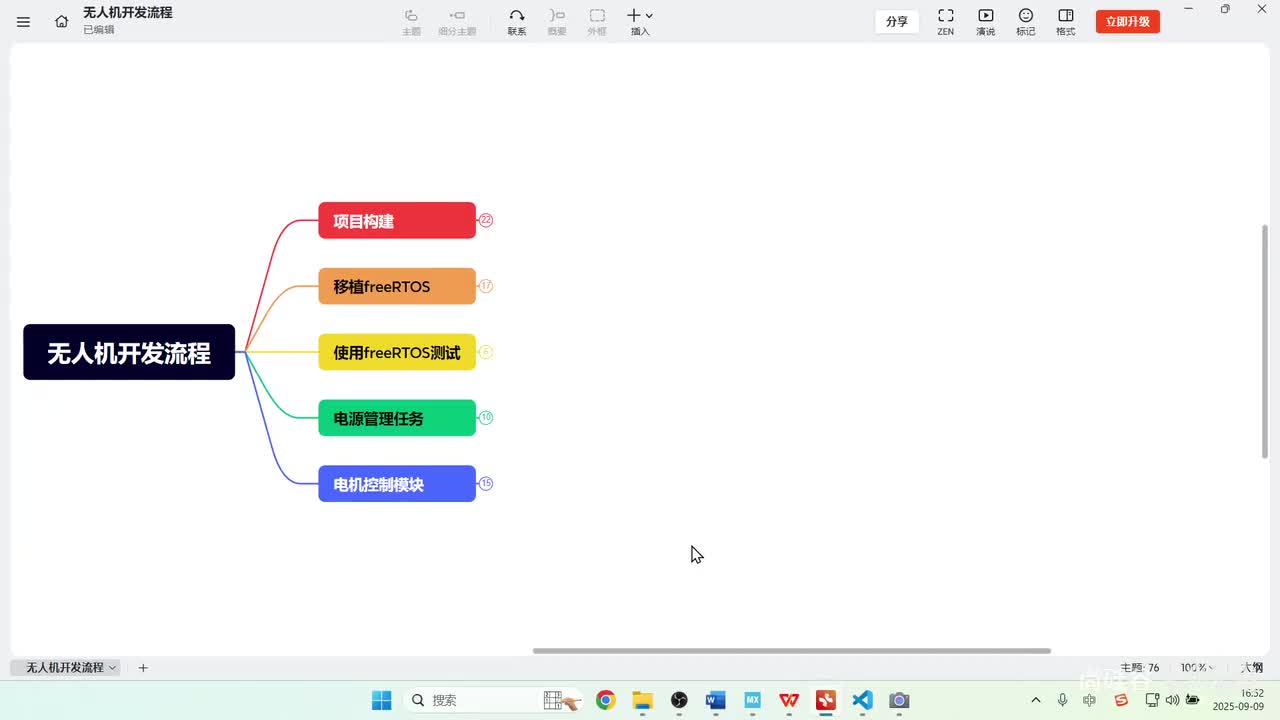Select the red 项目构建 topic

pos(397,220)
